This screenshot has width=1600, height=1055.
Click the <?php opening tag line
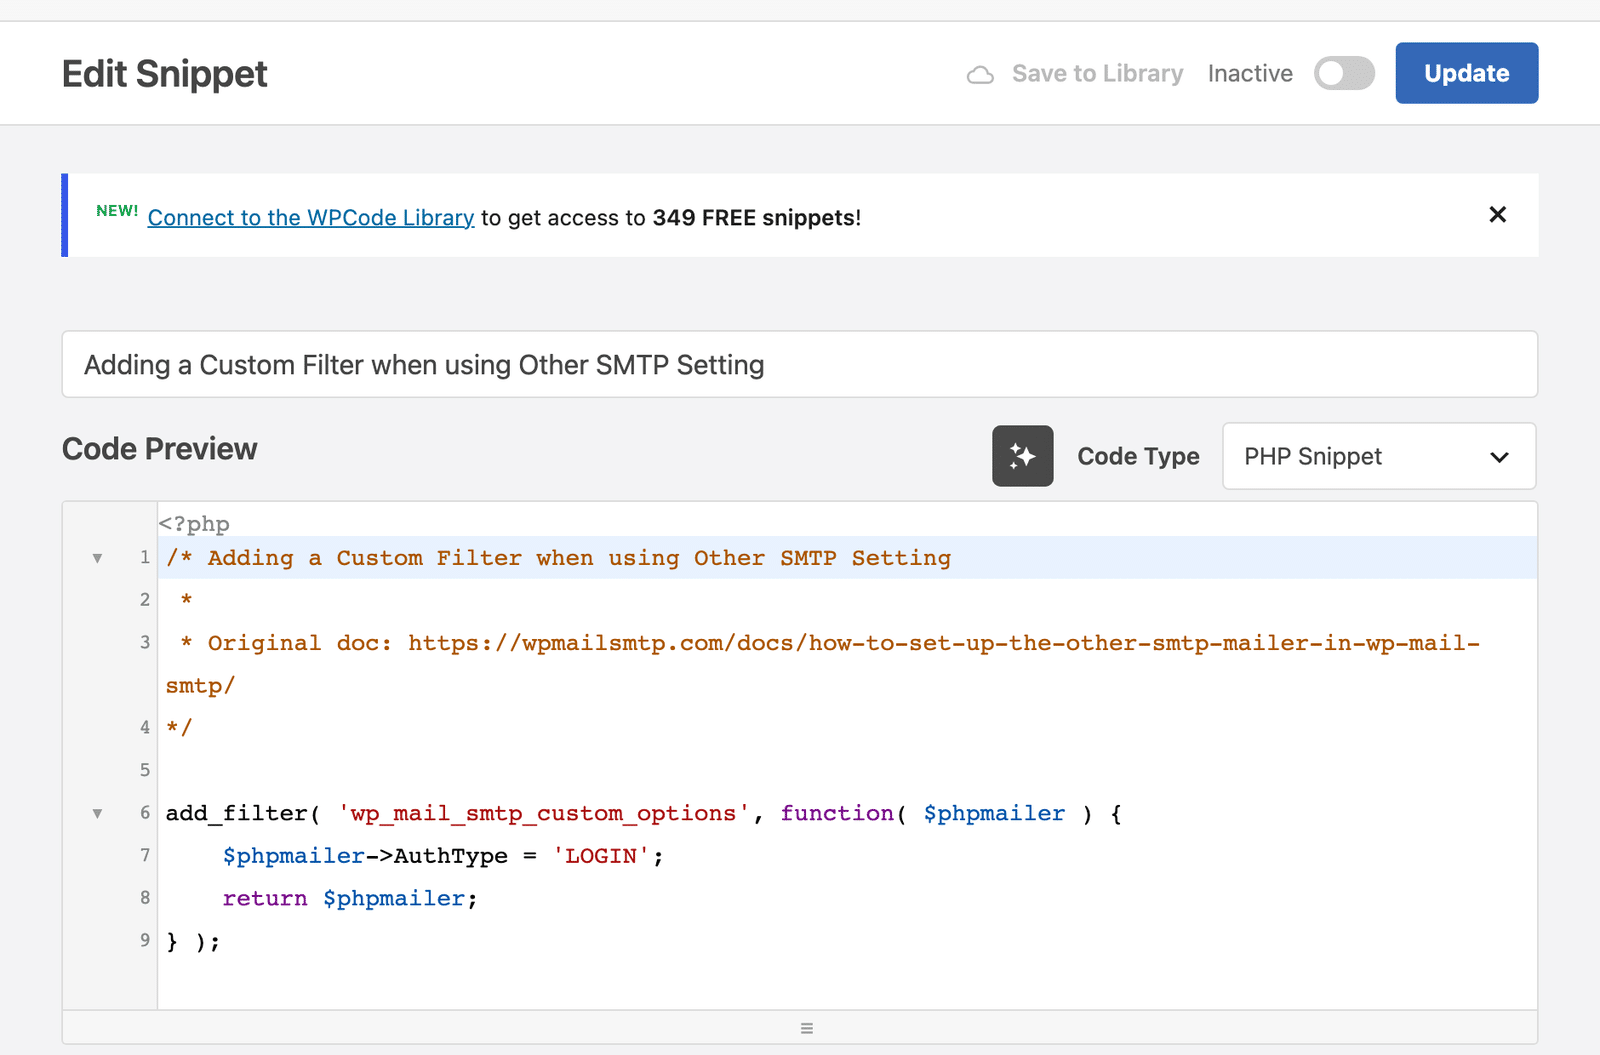[194, 524]
